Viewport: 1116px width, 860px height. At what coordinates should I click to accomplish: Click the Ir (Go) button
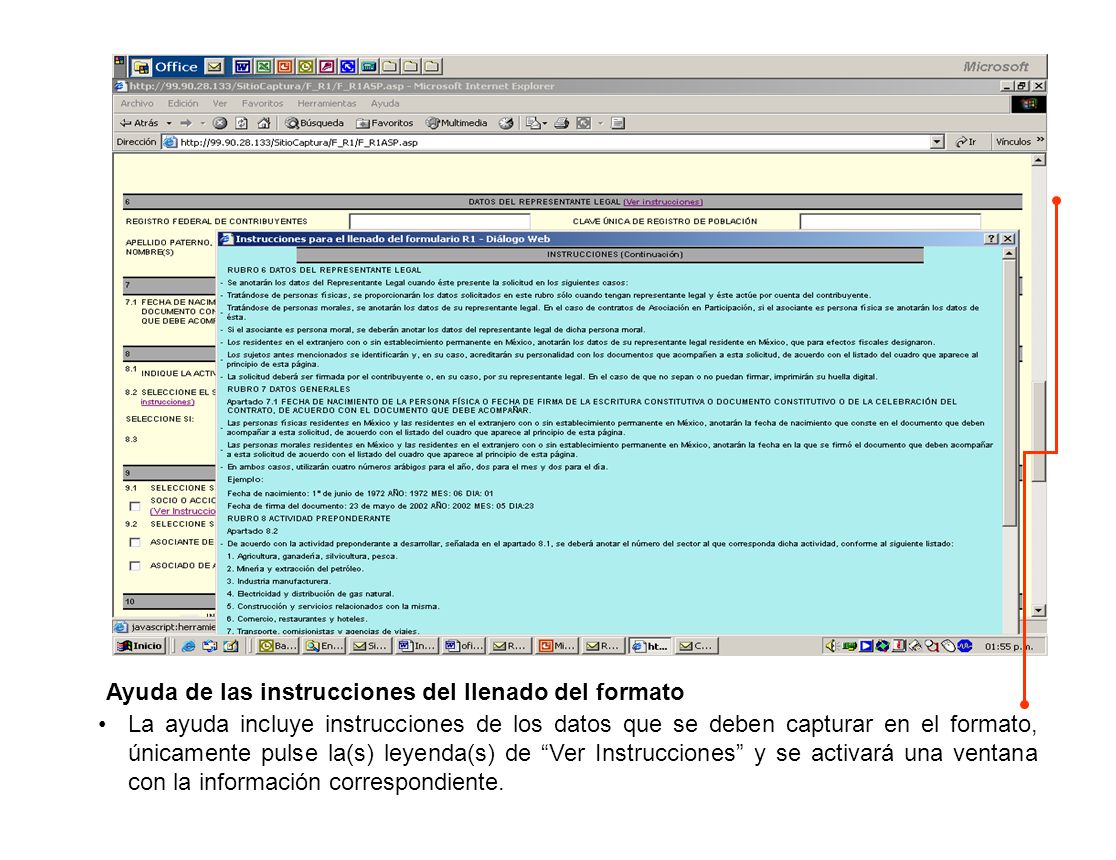tap(966, 142)
